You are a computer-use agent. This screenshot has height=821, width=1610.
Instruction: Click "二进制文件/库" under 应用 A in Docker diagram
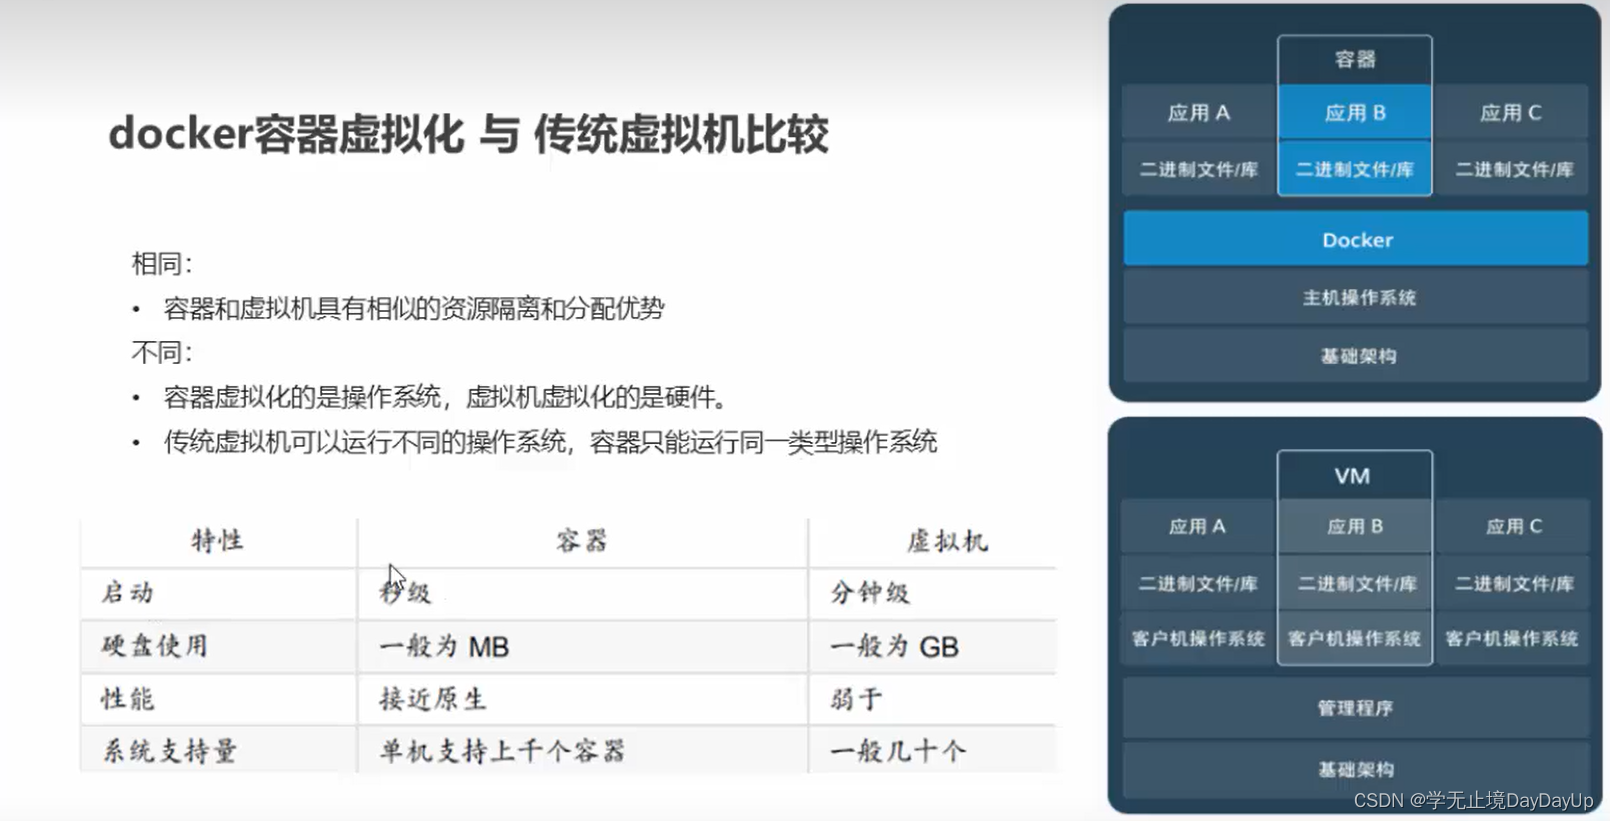click(x=1199, y=169)
